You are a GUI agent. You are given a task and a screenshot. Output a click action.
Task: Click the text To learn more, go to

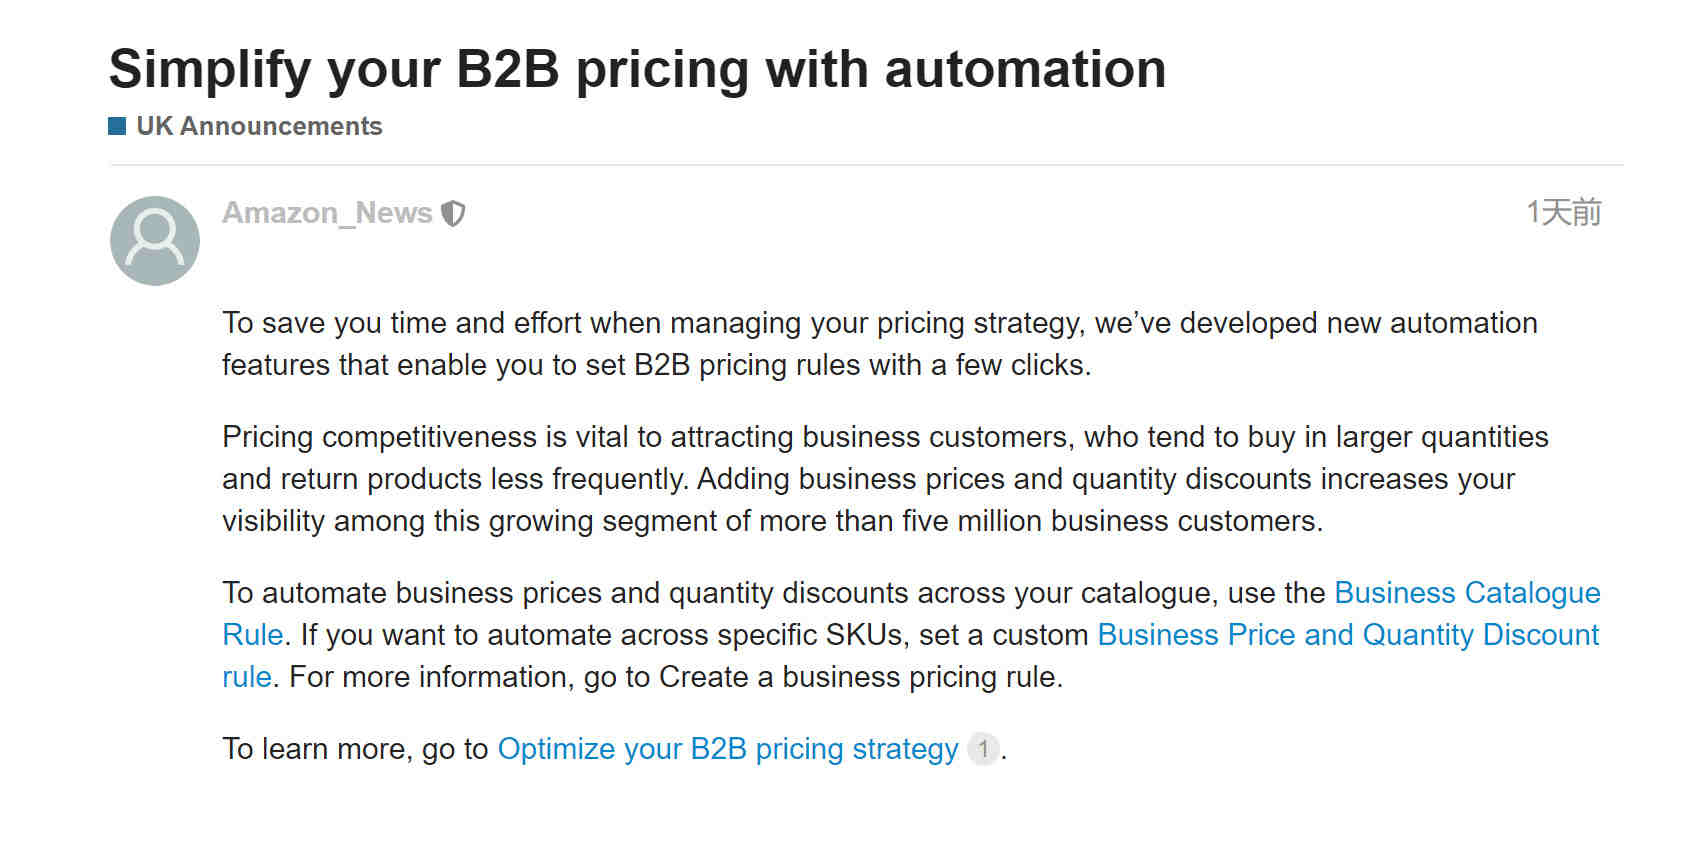point(355,749)
